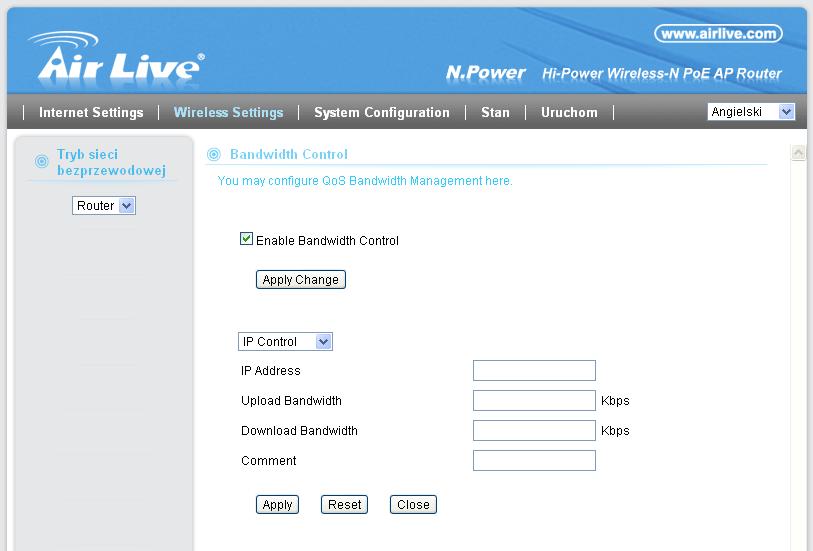Viewport: 813px width, 551px height.
Task: Open the Internet Settings menu
Action: 91,112
